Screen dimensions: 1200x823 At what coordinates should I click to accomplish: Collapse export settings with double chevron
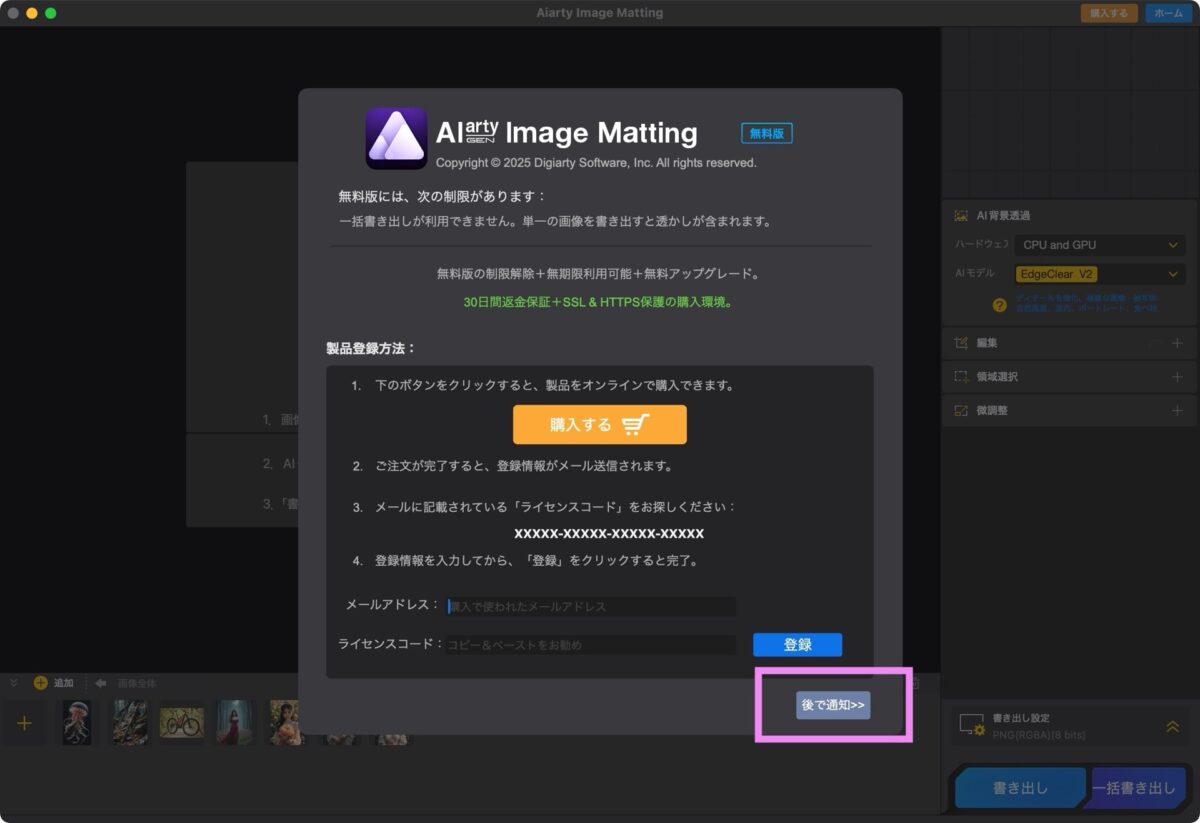pos(1173,727)
